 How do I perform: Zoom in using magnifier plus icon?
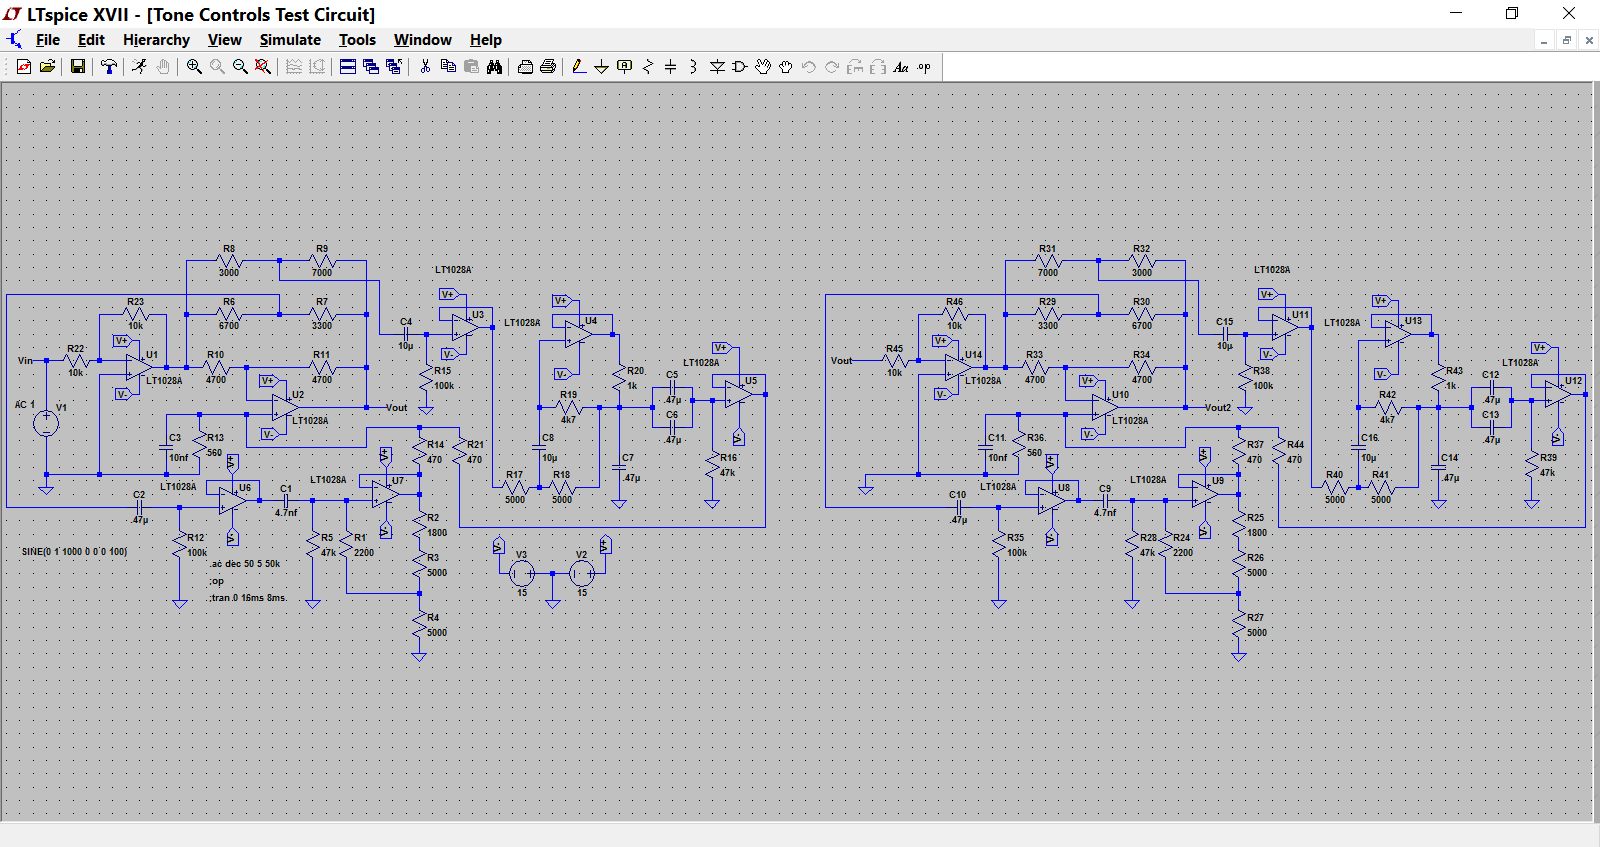pos(194,67)
